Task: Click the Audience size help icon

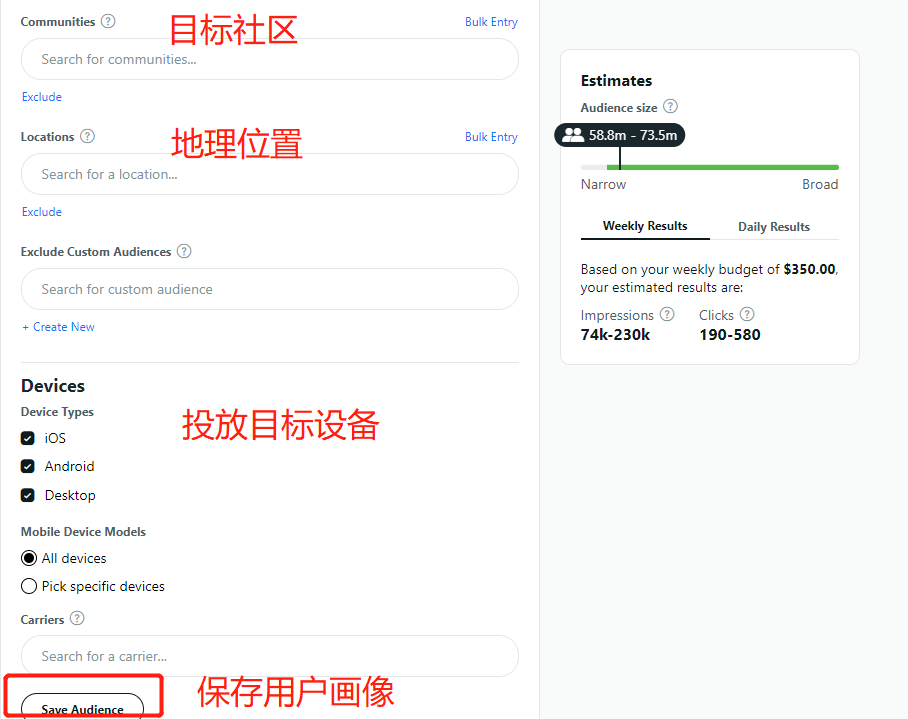Action: coord(670,107)
